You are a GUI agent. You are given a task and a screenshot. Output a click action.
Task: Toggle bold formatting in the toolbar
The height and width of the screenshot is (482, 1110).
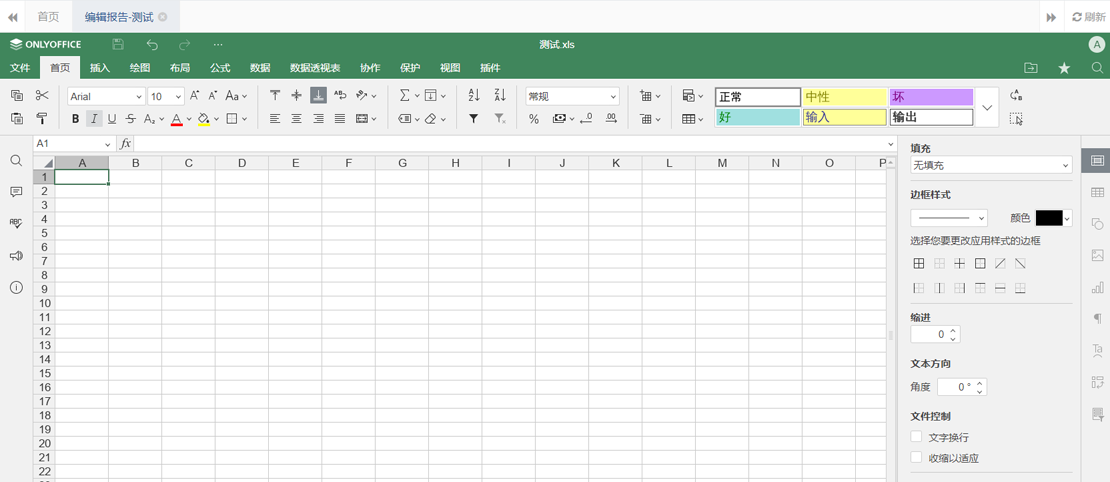[x=75, y=119]
